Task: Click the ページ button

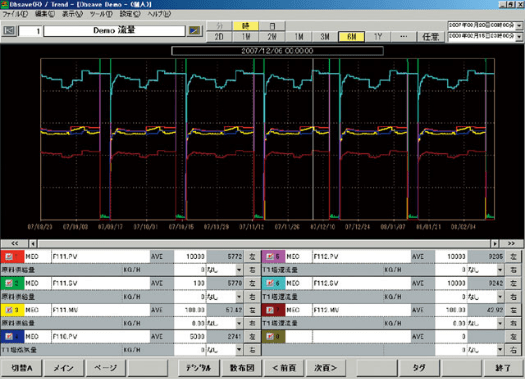Action: (x=106, y=368)
